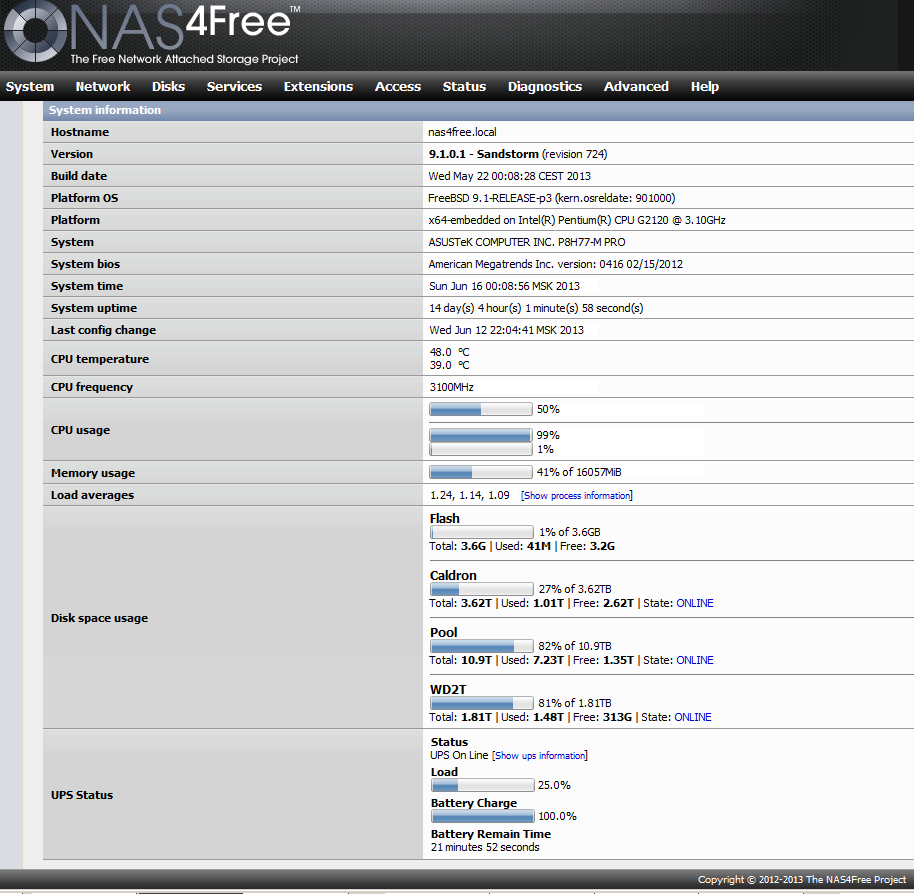Select load averages 1.24, 1.14, 1.09
Image resolution: width=914 pixels, height=894 pixels.
[470, 495]
